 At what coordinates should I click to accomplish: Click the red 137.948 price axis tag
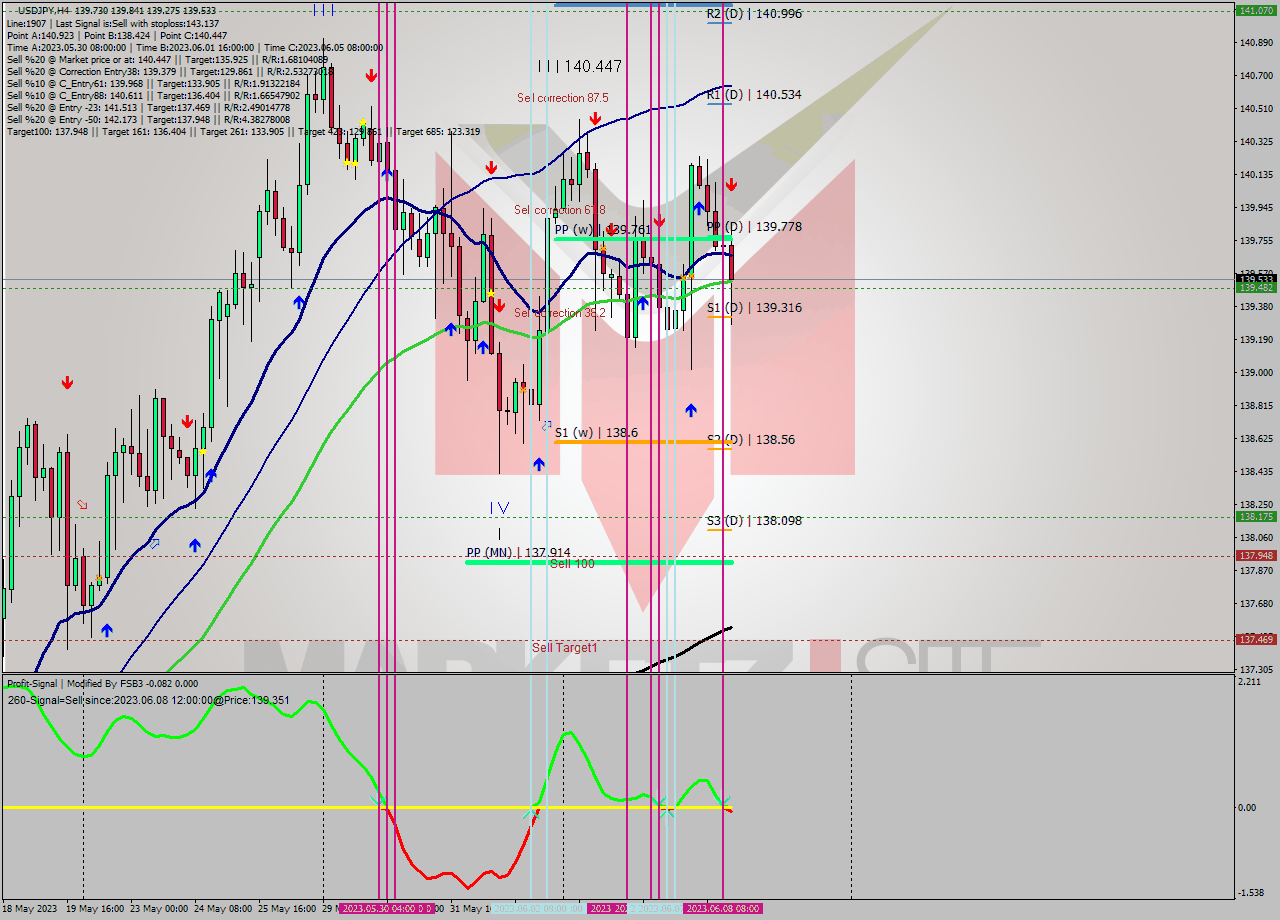point(1255,556)
